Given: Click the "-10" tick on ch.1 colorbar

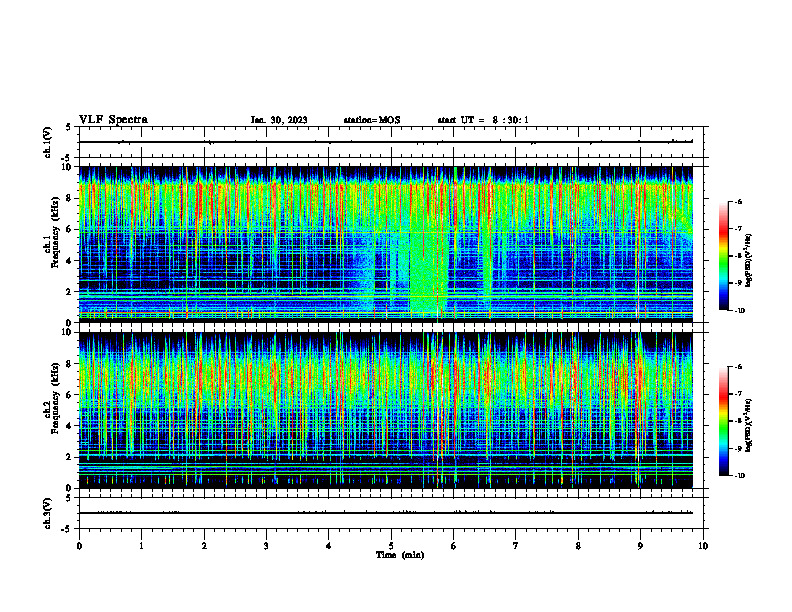Looking at the screenshot, I should pos(739,311).
